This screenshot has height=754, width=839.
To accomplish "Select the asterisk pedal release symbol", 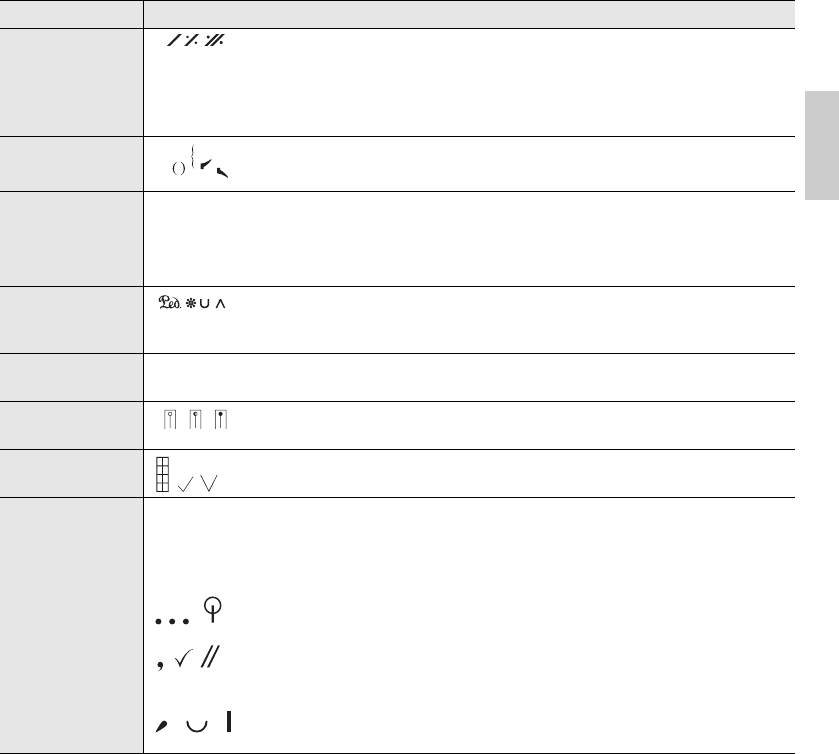I will [x=189, y=305].
